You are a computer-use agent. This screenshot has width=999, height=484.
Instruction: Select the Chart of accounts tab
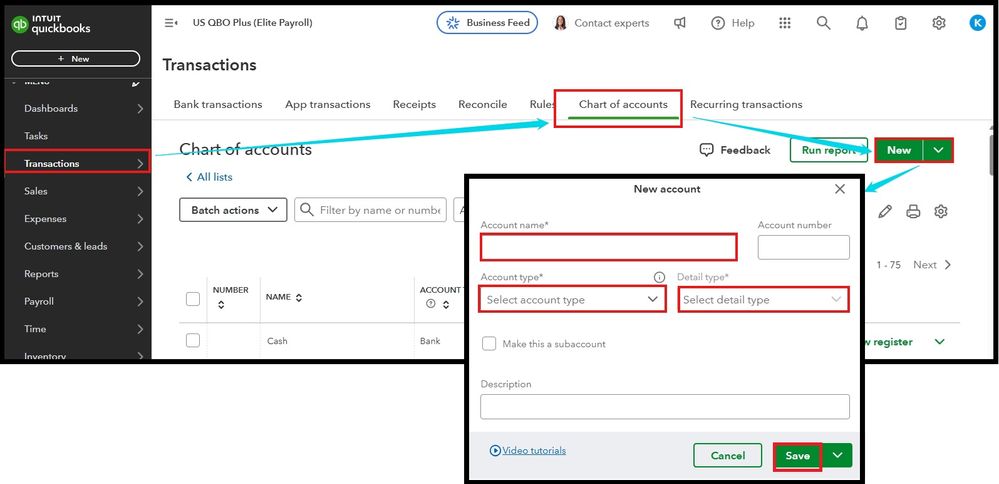tap(623, 104)
